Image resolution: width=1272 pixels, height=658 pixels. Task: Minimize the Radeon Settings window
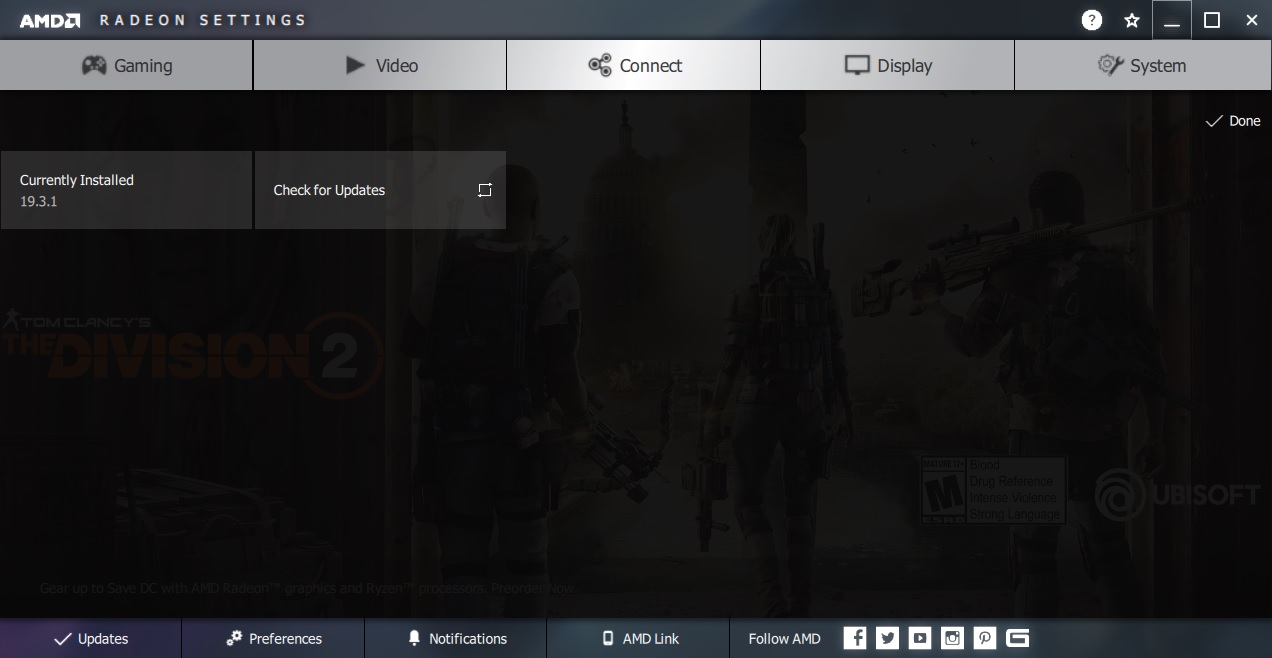[1172, 20]
